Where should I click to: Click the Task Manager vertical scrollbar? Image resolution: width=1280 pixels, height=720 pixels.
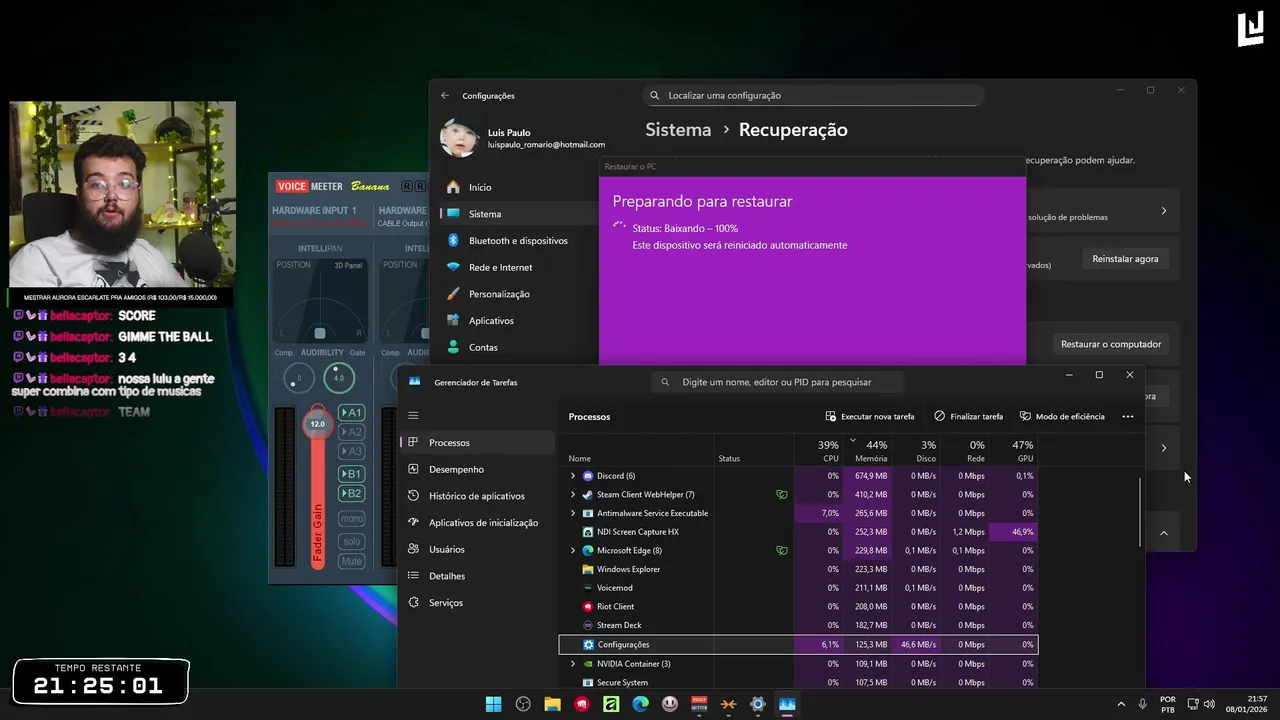[1140, 512]
